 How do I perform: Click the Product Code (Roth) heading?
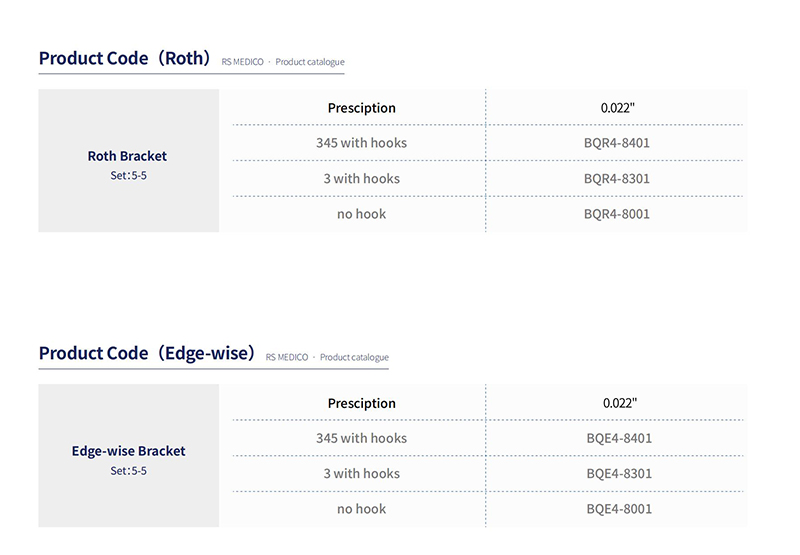coord(124,58)
